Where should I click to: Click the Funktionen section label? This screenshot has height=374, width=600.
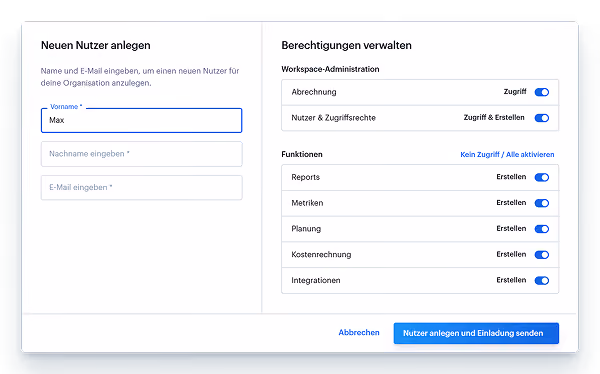click(x=302, y=154)
